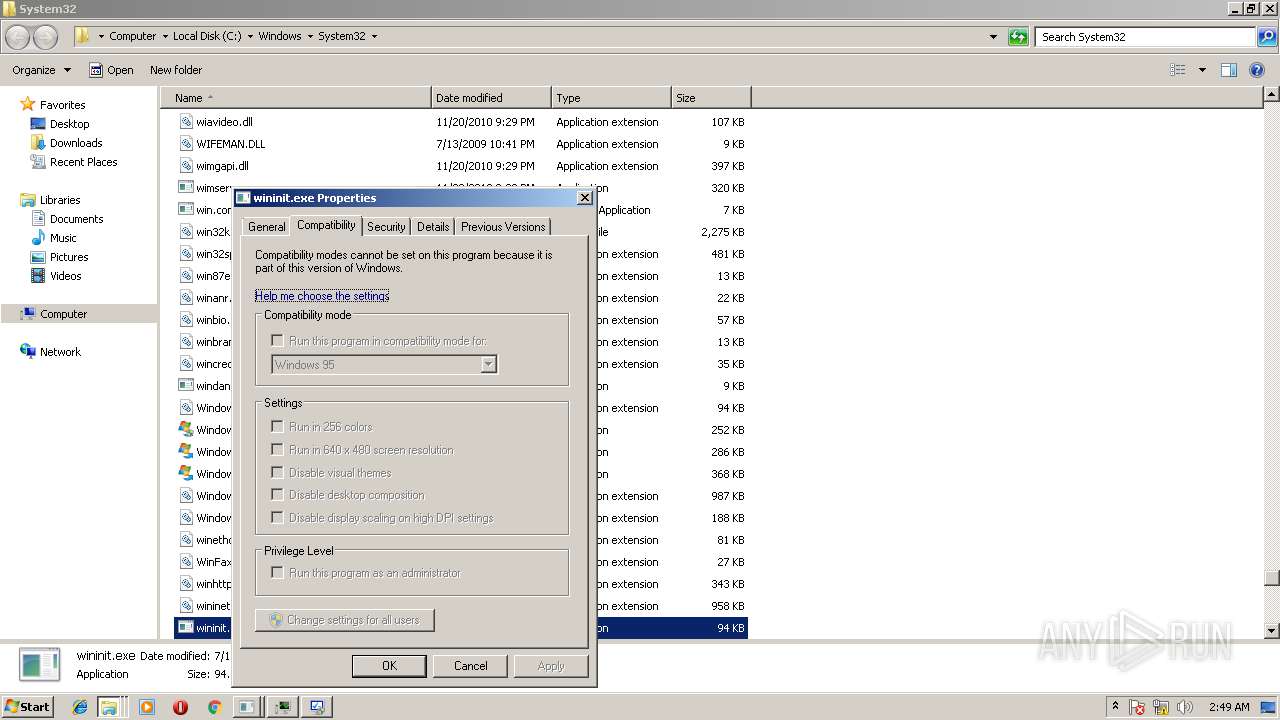The image size is (1280, 720).
Task: Open Music library
Action: [x=63, y=238]
